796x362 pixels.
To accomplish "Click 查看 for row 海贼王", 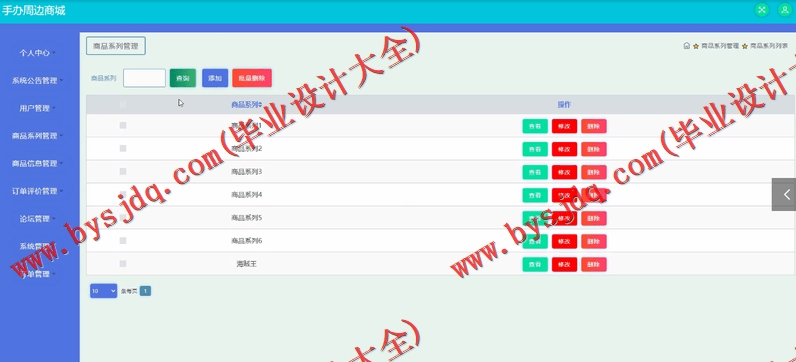I will [x=535, y=265].
